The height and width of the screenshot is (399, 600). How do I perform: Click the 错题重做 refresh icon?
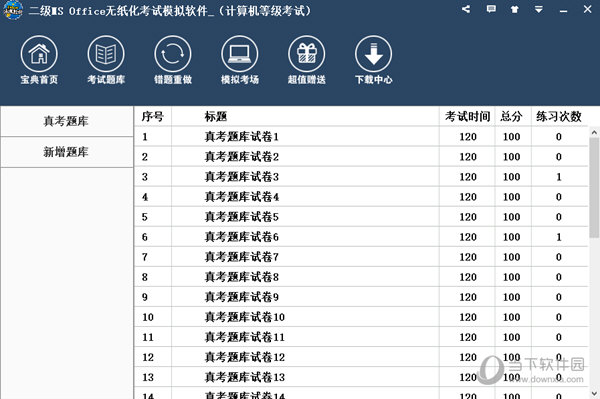point(173,54)
